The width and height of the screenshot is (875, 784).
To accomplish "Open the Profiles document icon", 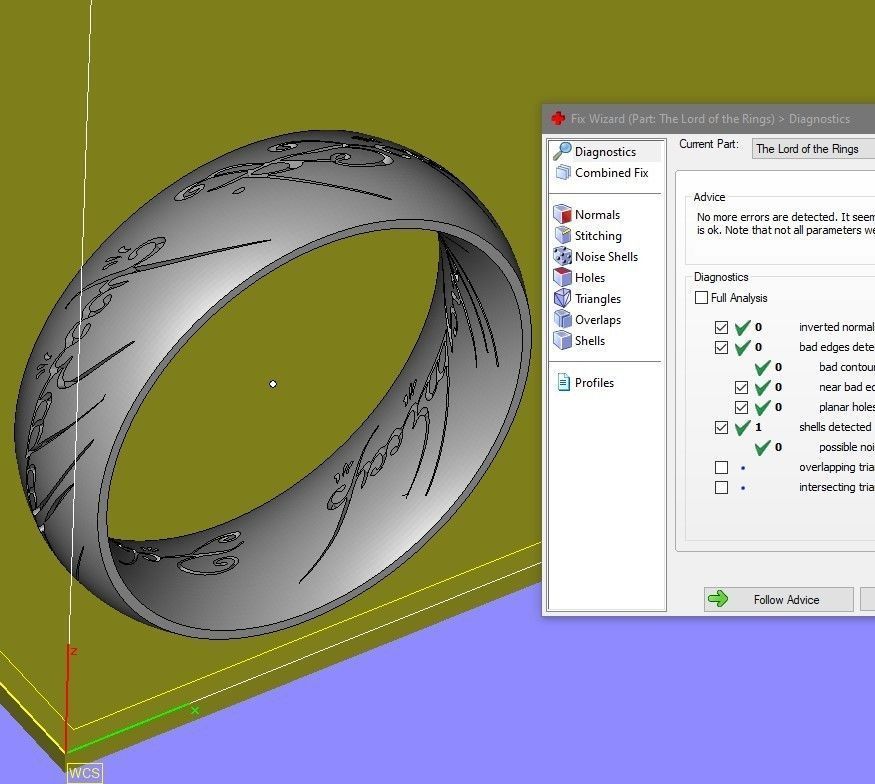I will tap(564, 382).
